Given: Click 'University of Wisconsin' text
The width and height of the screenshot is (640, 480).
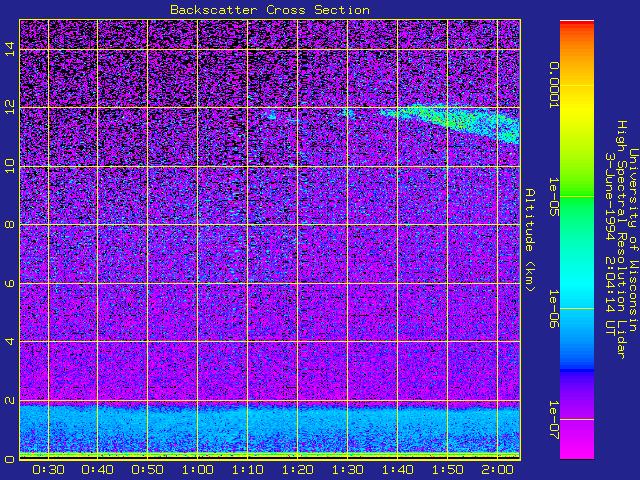Looking at the screenshot, I should pyautogui.click(x=633, y=240).
